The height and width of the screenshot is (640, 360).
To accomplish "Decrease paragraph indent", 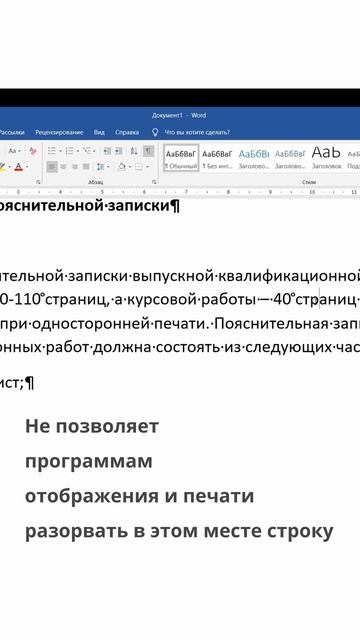I will [x=107, y=151].
